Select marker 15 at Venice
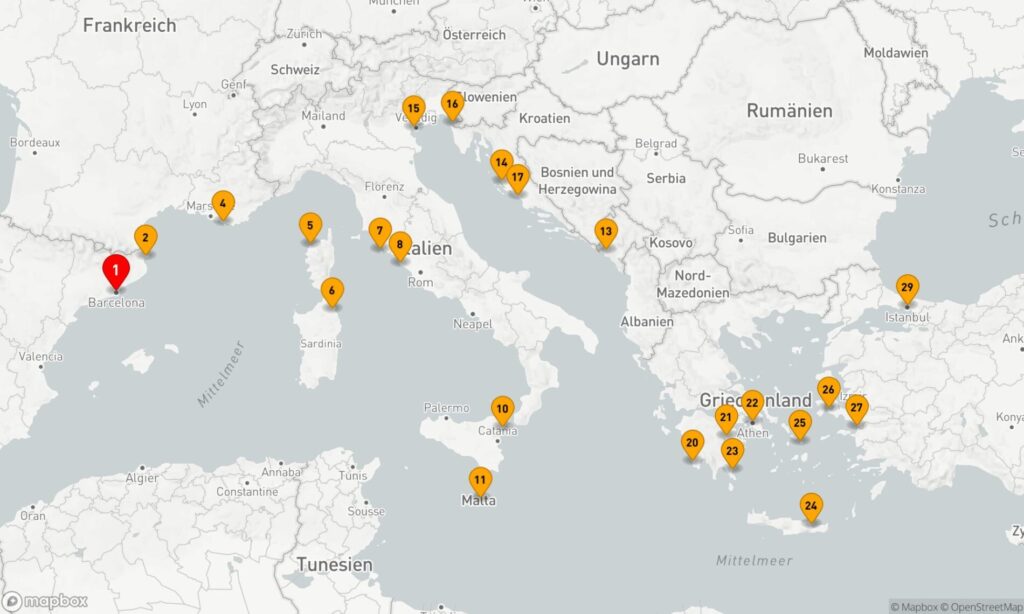 [413, 109]
